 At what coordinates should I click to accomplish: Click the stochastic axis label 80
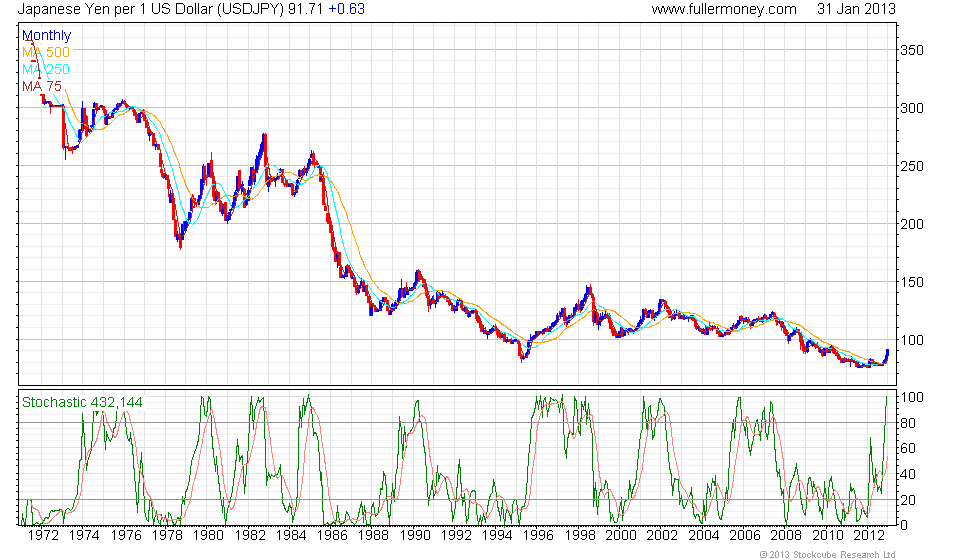pyautogui.click(x=908, y=423)
